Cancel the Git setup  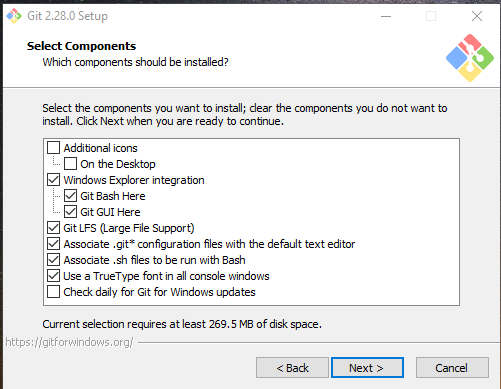click(x=452, y=368)
